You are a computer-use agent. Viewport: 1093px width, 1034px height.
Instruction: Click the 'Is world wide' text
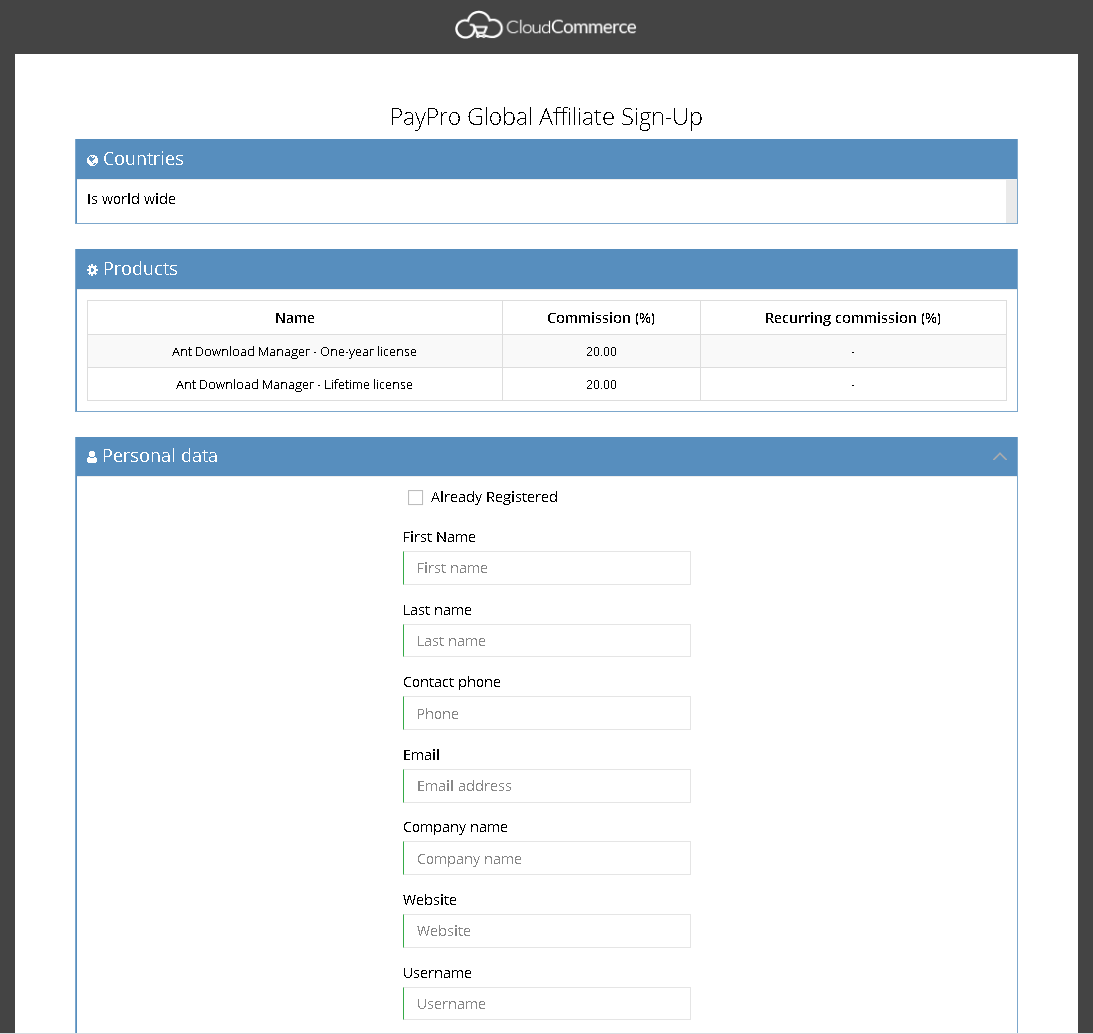(131, 199)
